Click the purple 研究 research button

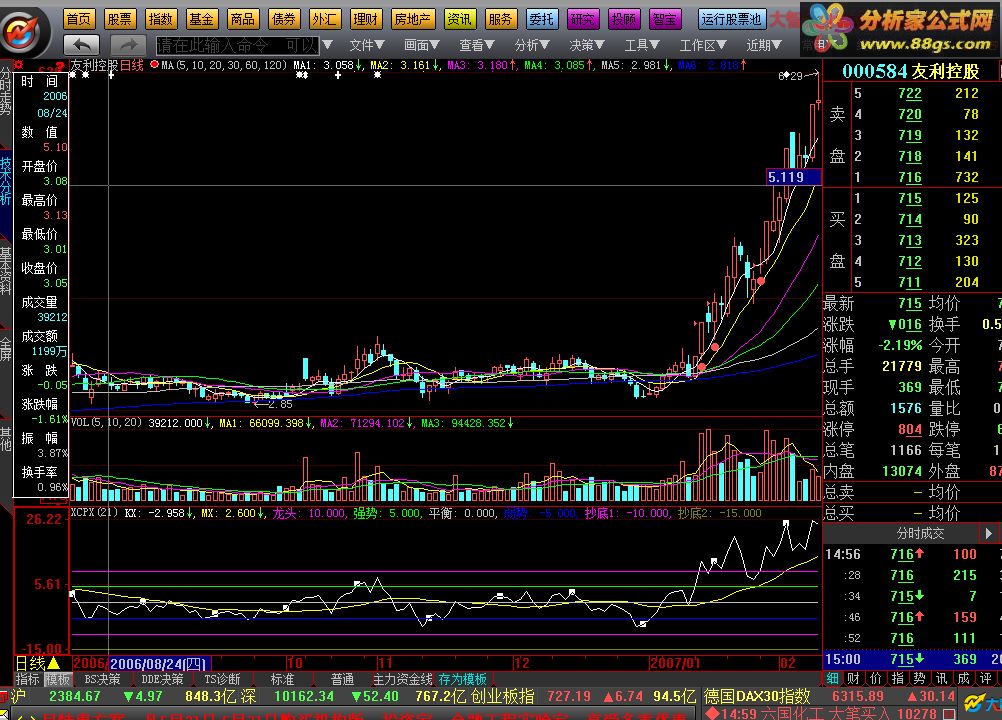click(582, 19)
